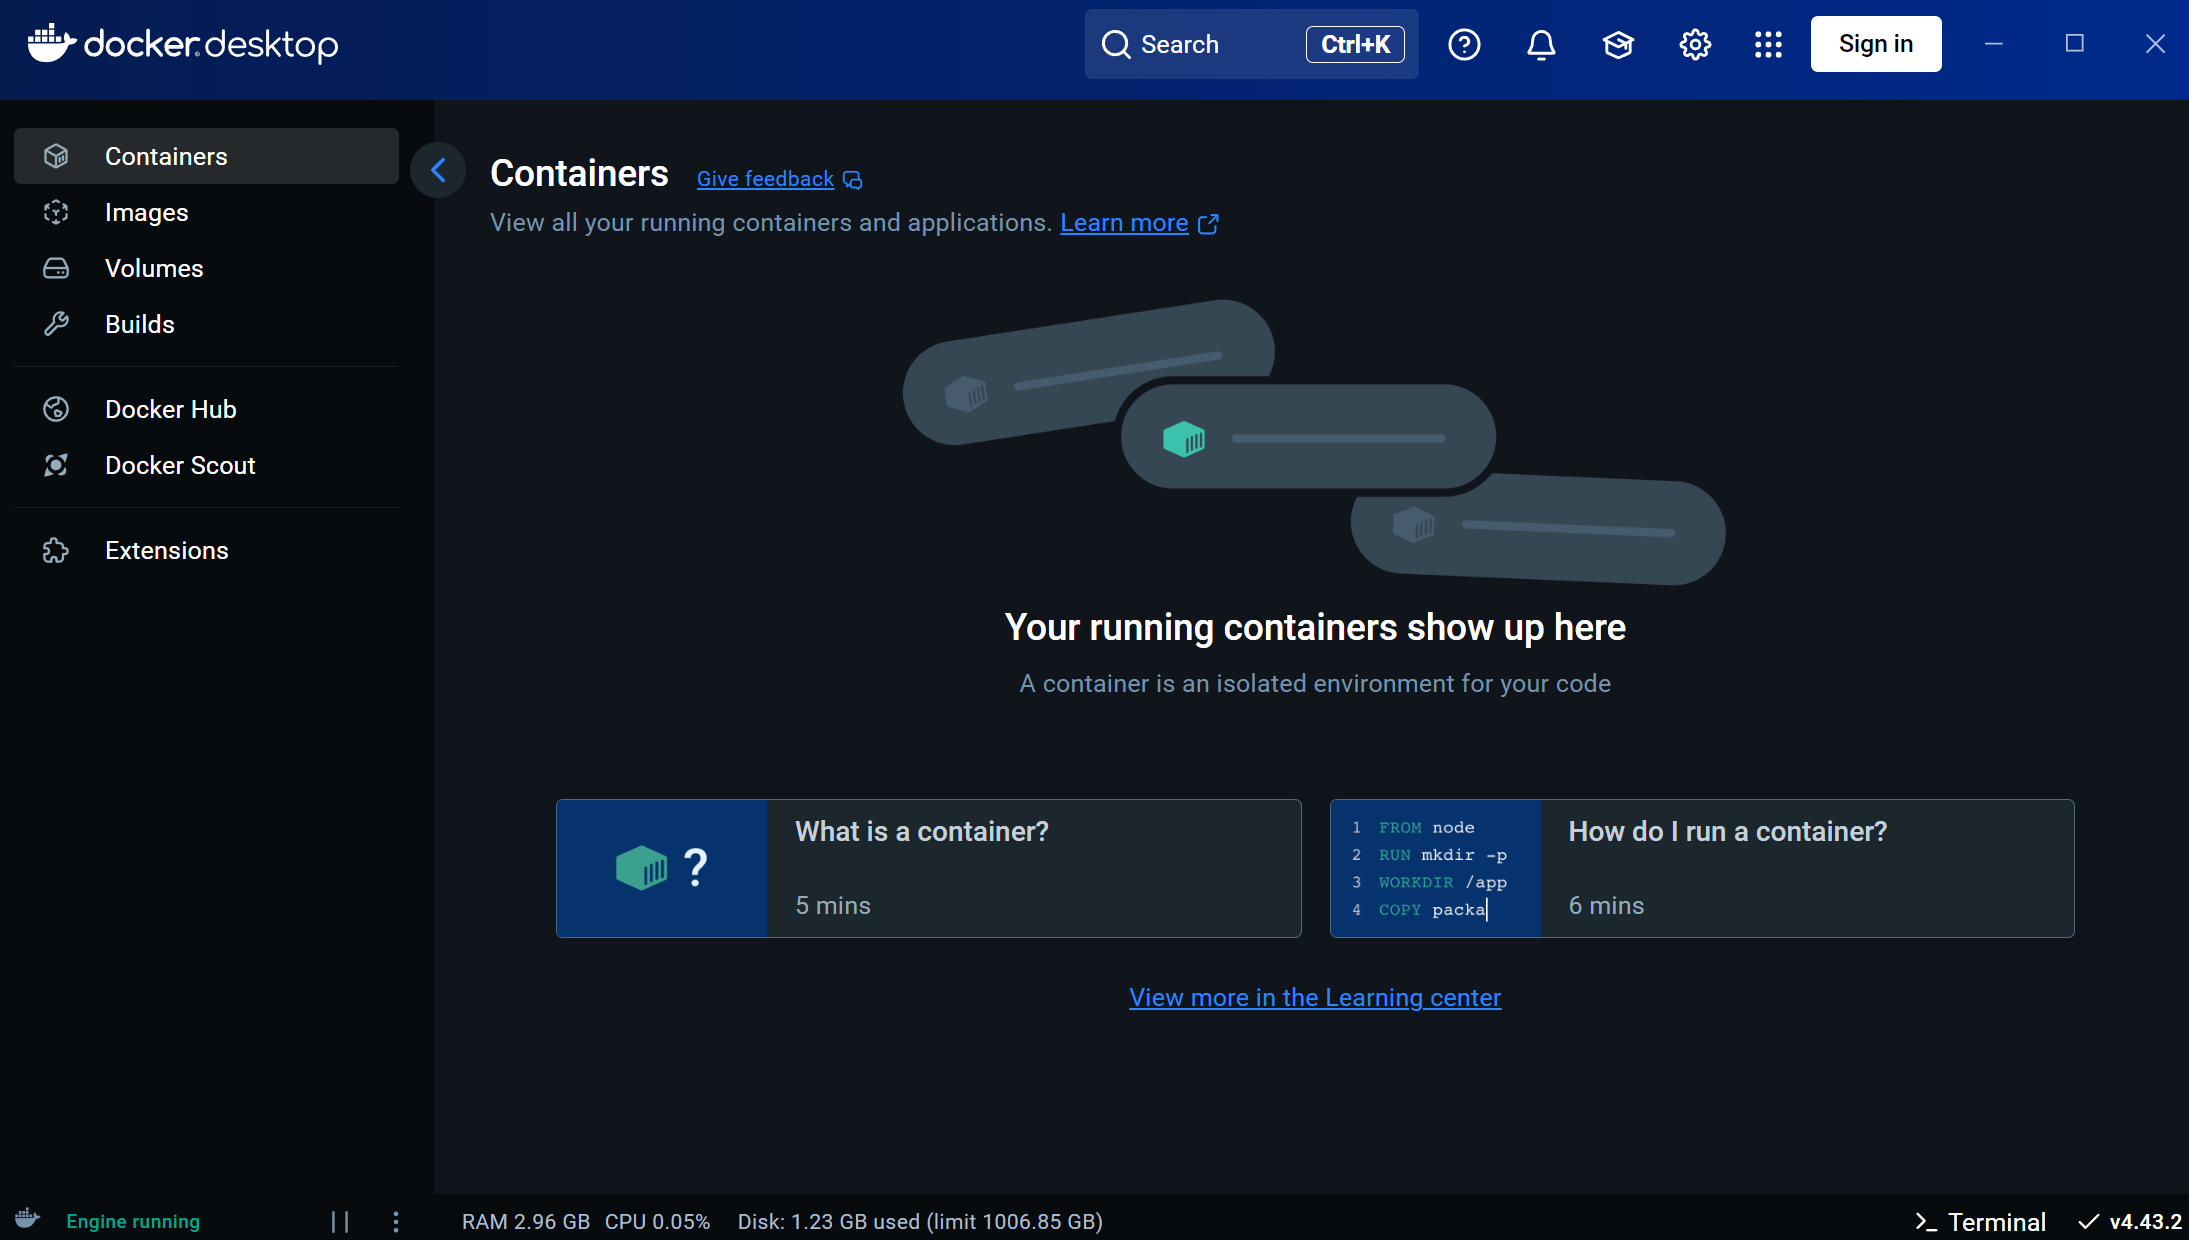Image resolution: width=2189 pixels, height=1240 pixels.
Task: Open the Learning center graduation cap icon
Action: pyautogui.click(x=1618, y=45)
